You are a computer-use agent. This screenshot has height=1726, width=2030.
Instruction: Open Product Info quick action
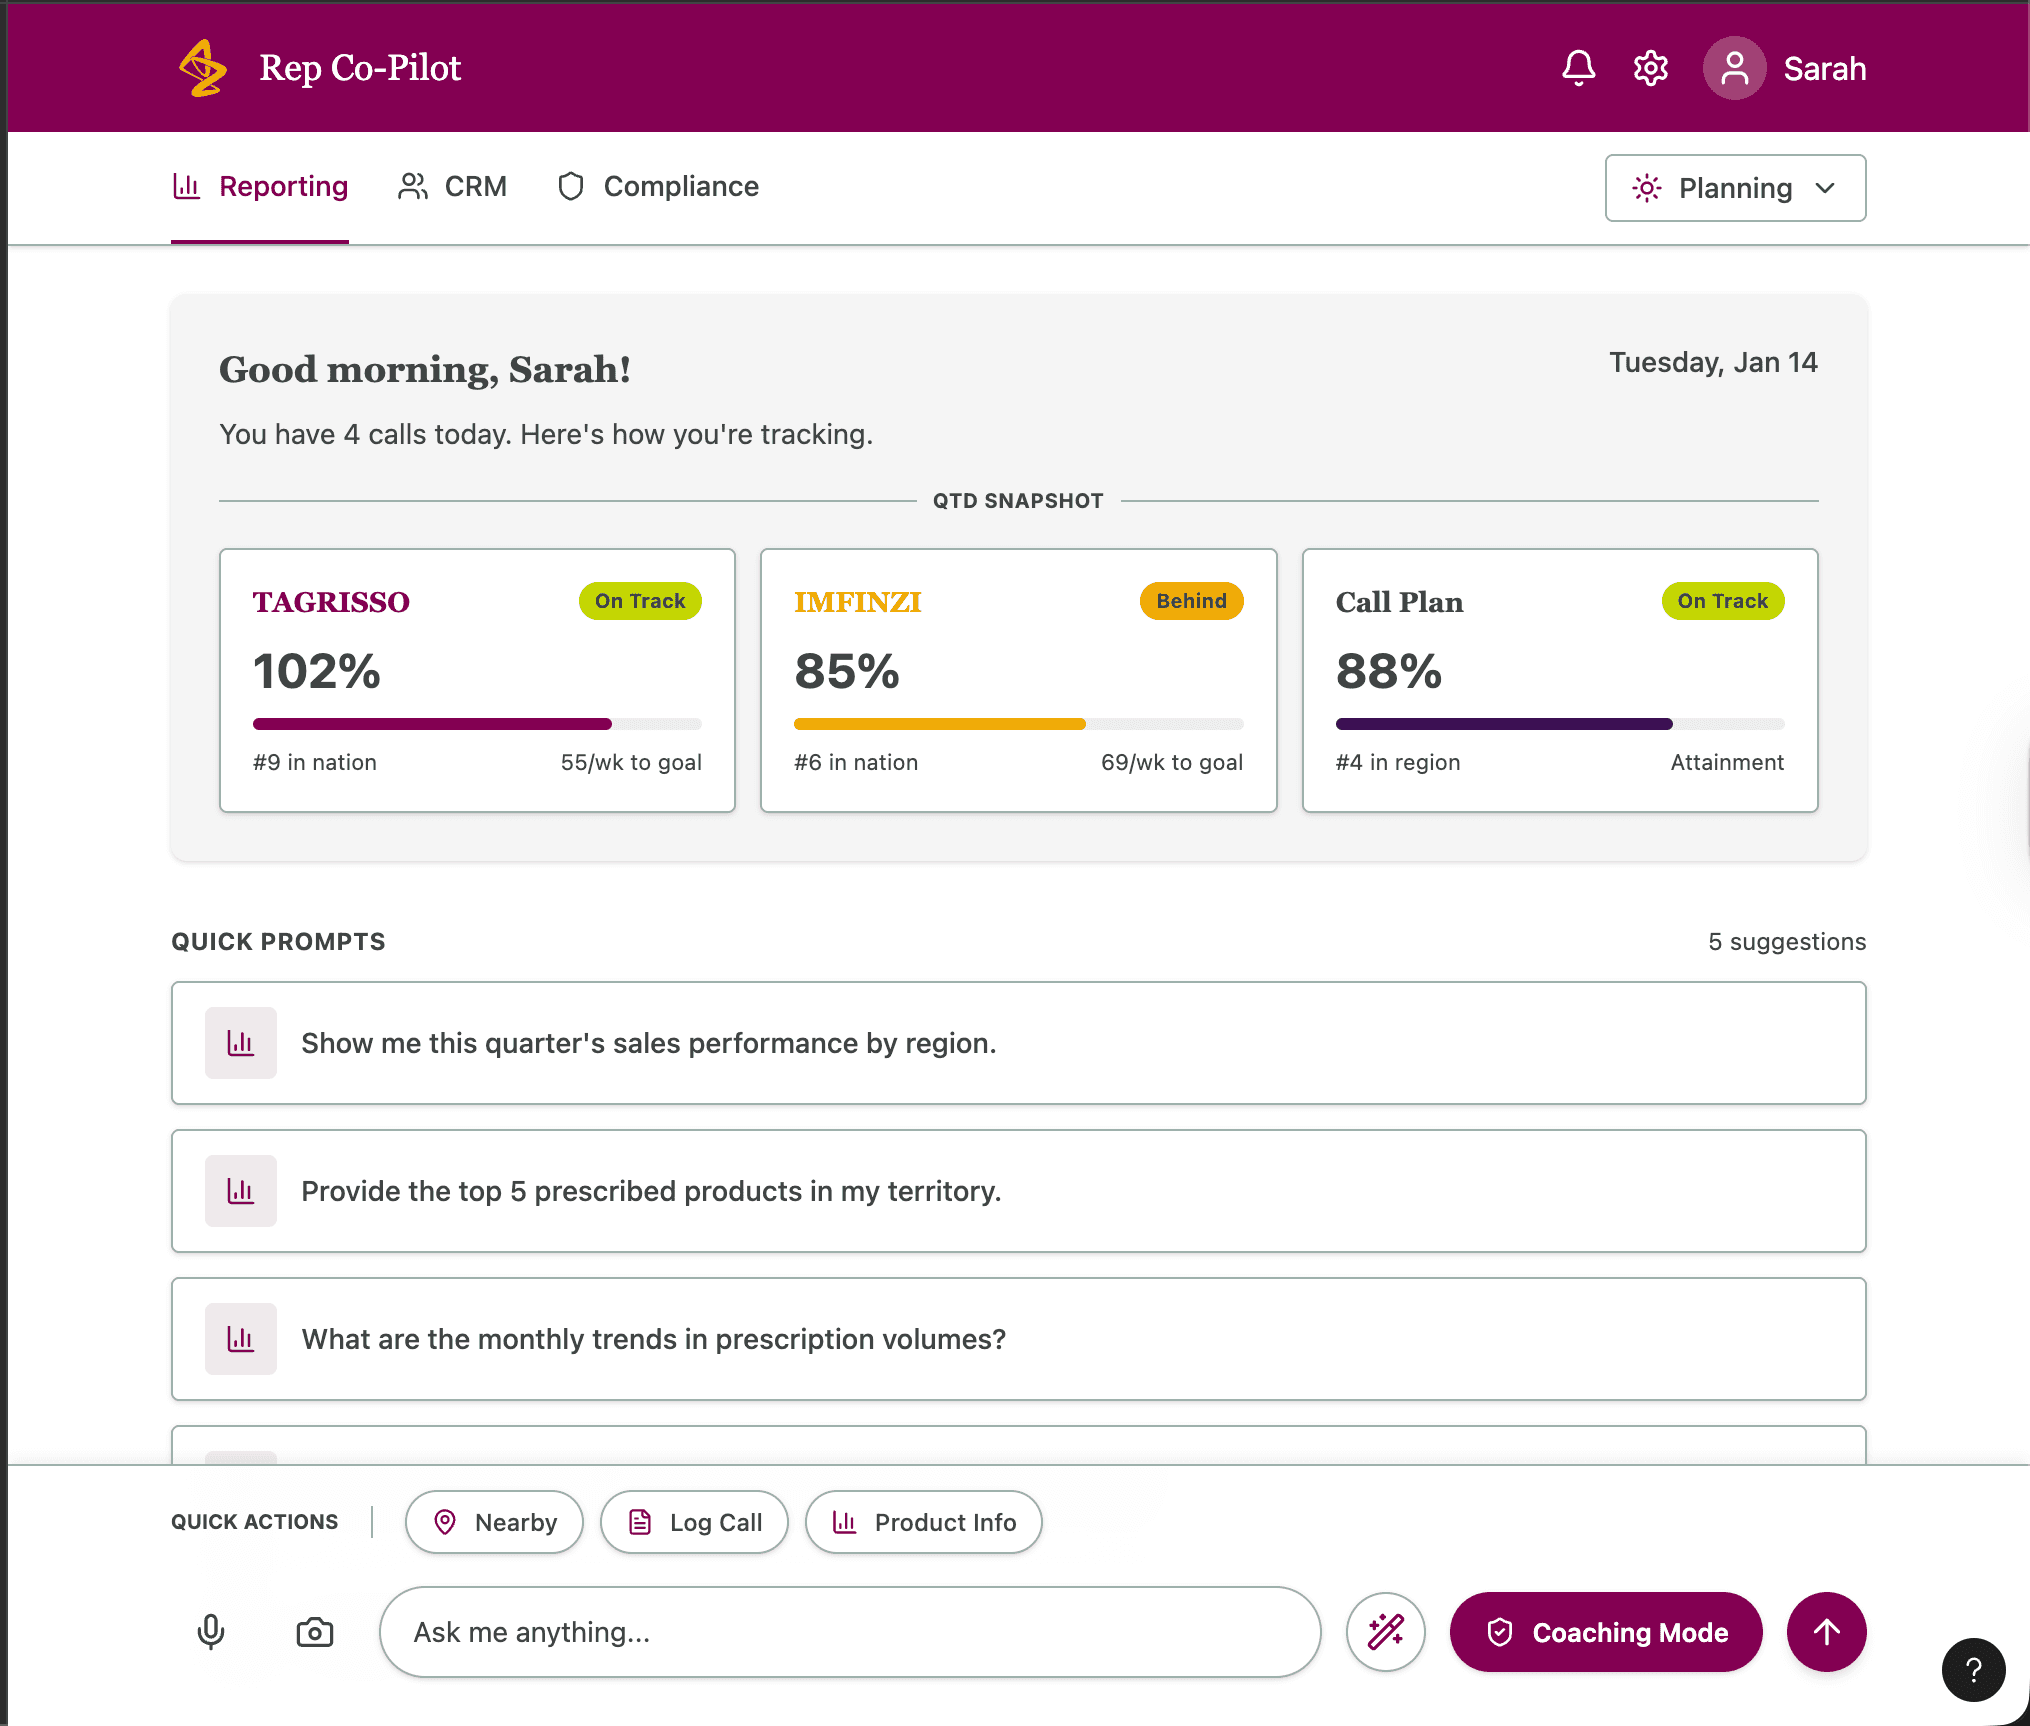tap(923, 1522)
